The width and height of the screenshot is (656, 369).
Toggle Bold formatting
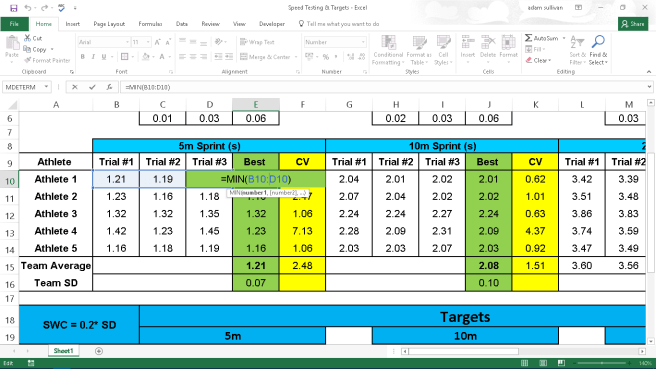click(x=83, y=56)
